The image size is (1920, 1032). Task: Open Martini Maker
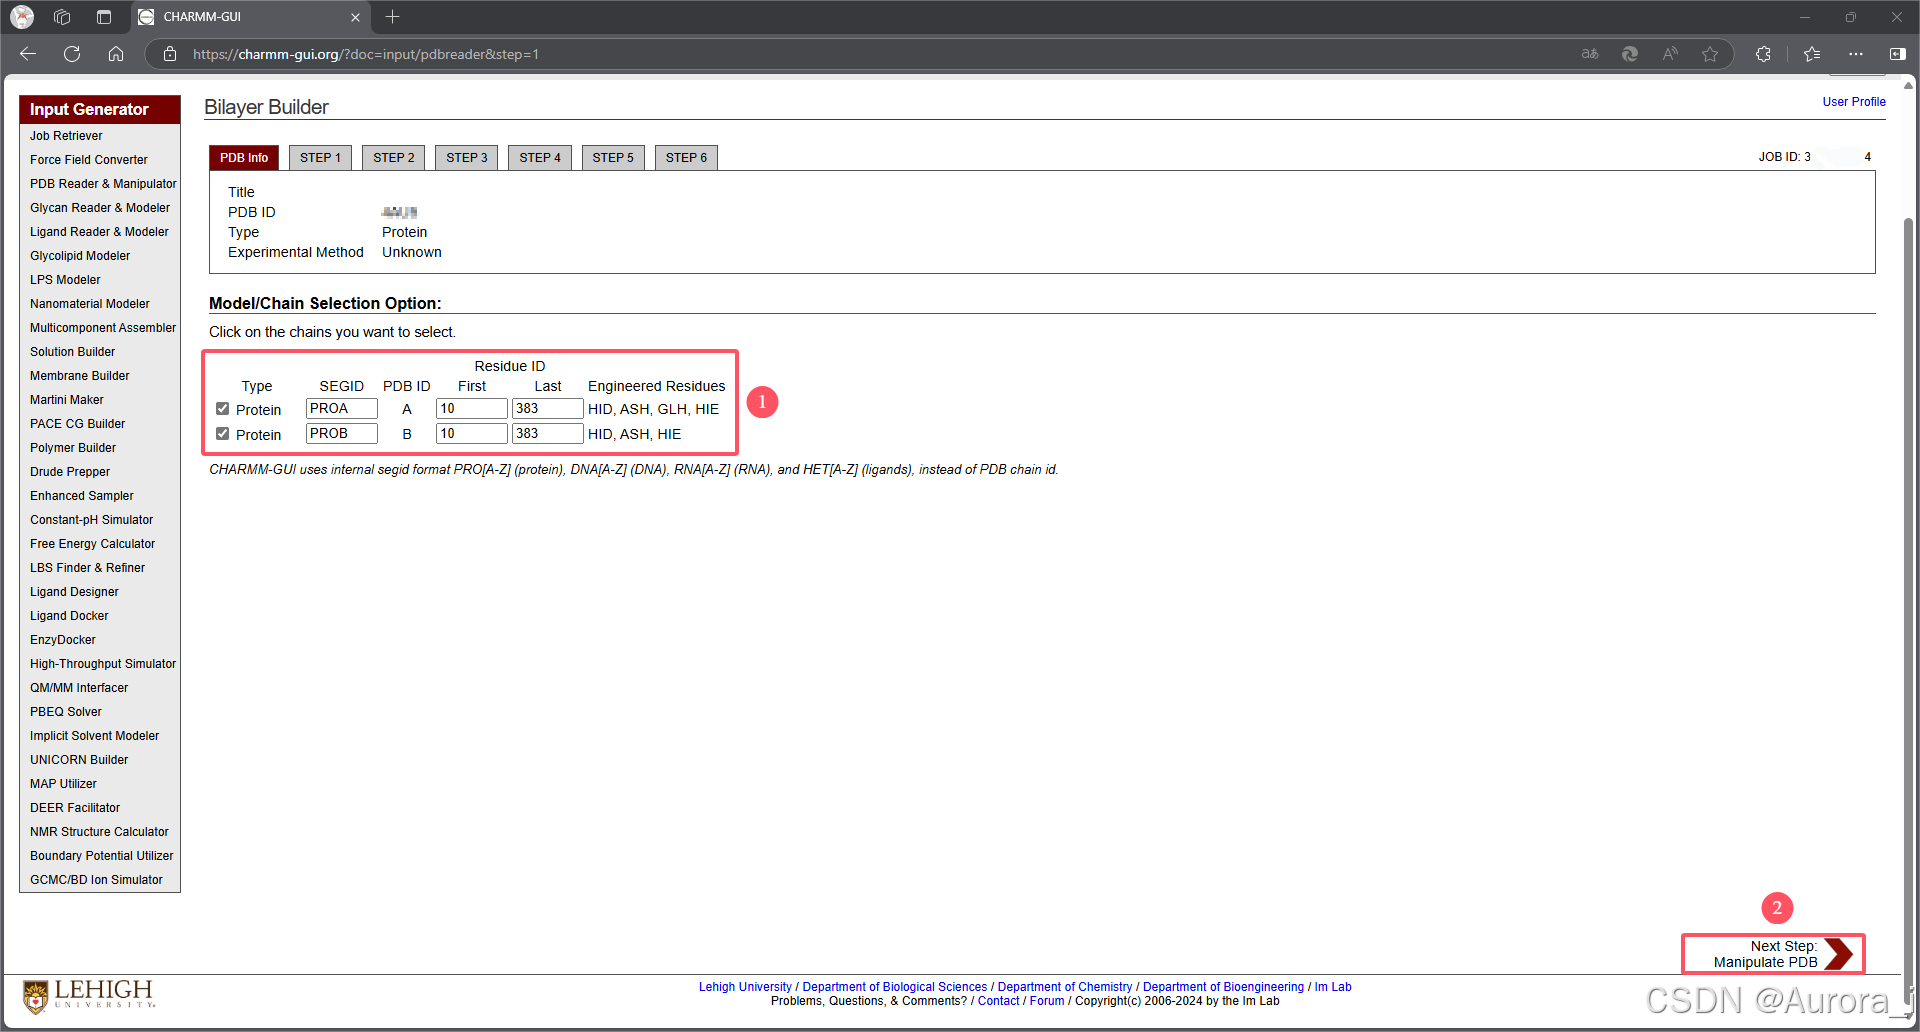coord(67,400)
